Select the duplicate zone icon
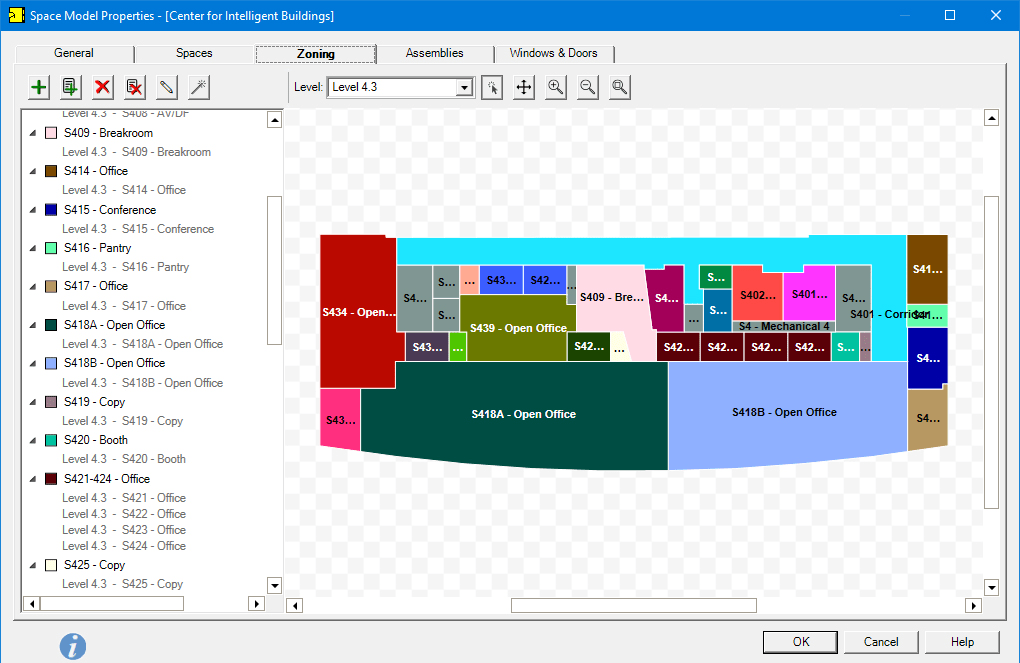 pos(69,87)
